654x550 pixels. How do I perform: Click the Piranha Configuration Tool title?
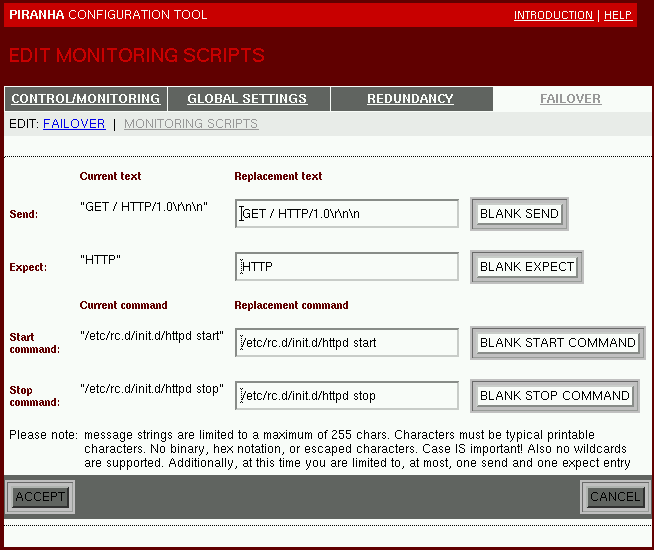pos(108,15)
